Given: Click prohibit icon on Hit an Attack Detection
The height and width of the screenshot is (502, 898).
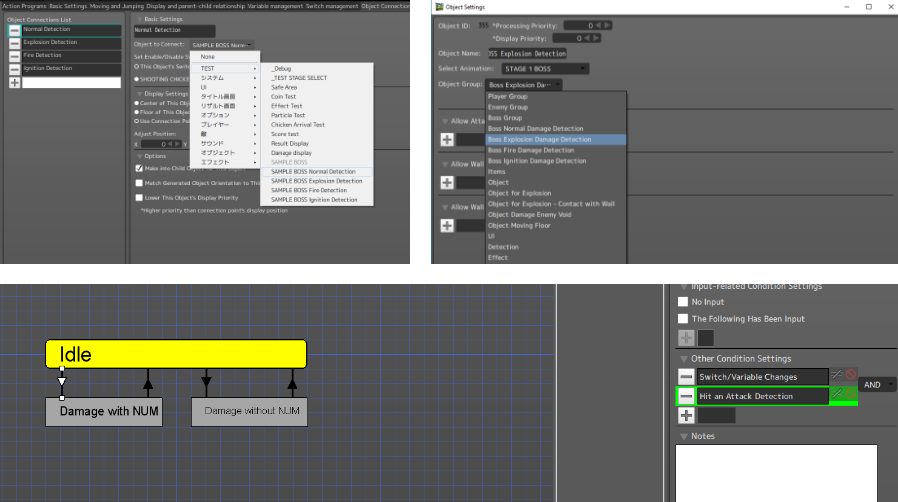Looking at the screenshot, I should (851, 394).
